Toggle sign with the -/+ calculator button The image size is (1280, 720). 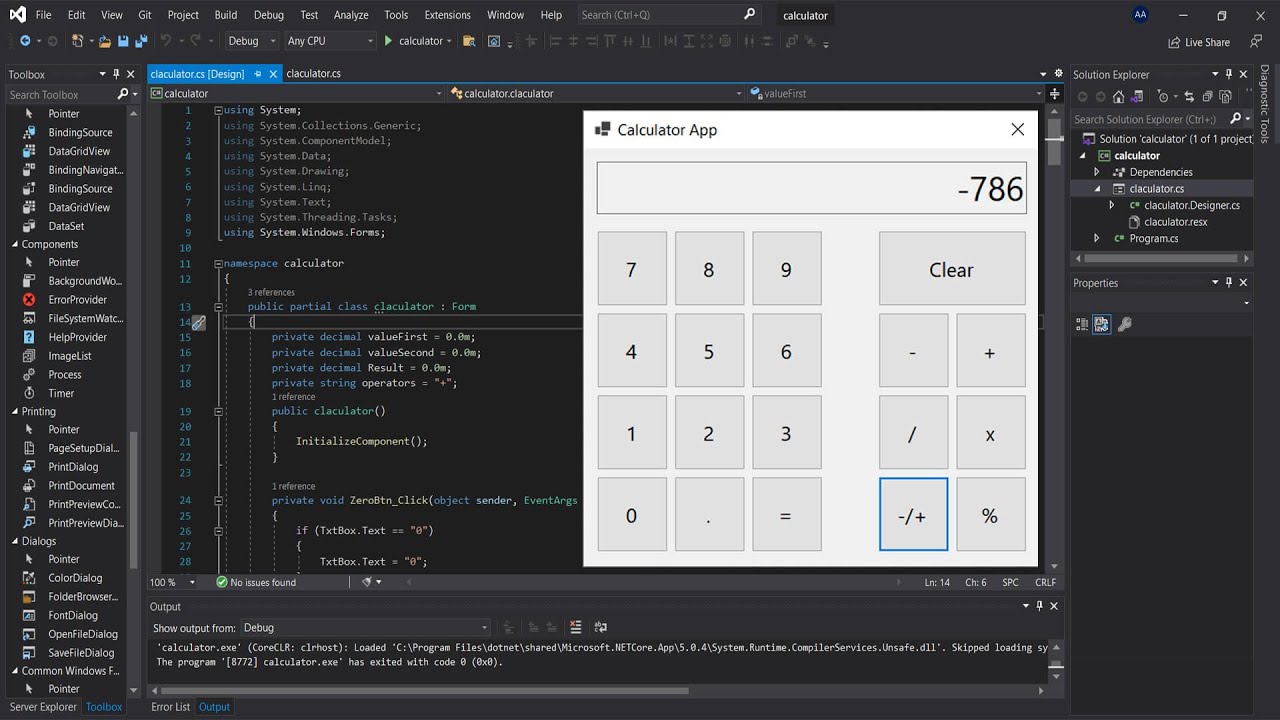[x=913, y=514]
